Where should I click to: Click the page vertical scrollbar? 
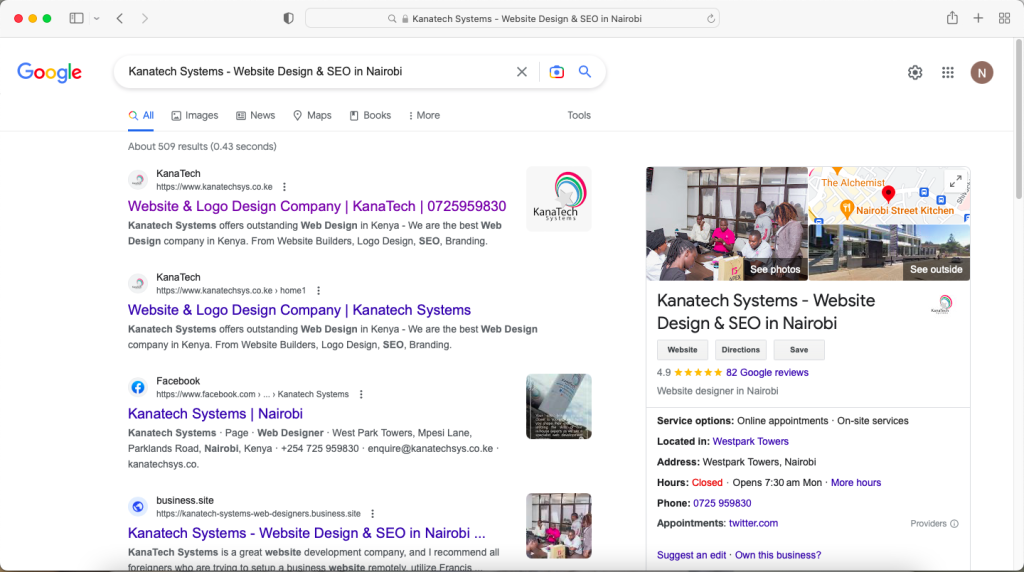[1018, 119]
